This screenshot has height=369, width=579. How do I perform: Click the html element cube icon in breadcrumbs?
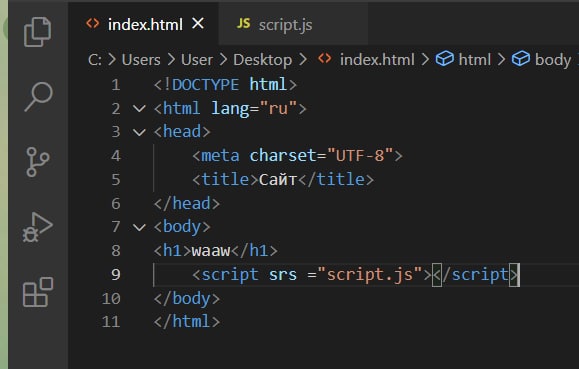(x=445, y=59)
